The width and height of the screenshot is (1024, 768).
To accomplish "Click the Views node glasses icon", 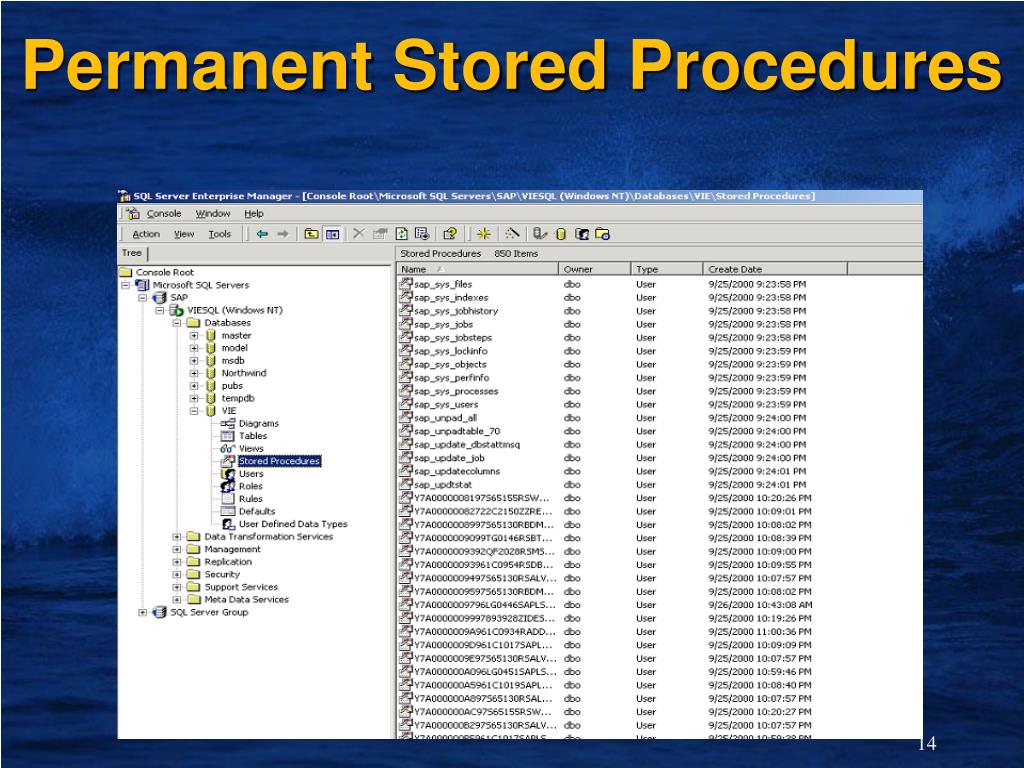I will pos(227,449).
